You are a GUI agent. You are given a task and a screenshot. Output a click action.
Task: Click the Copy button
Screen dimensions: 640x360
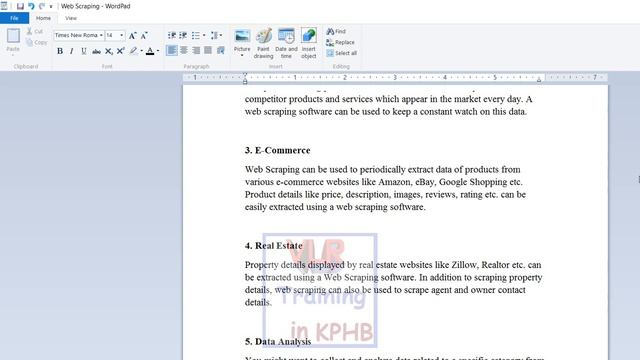(x=36, y=42)
